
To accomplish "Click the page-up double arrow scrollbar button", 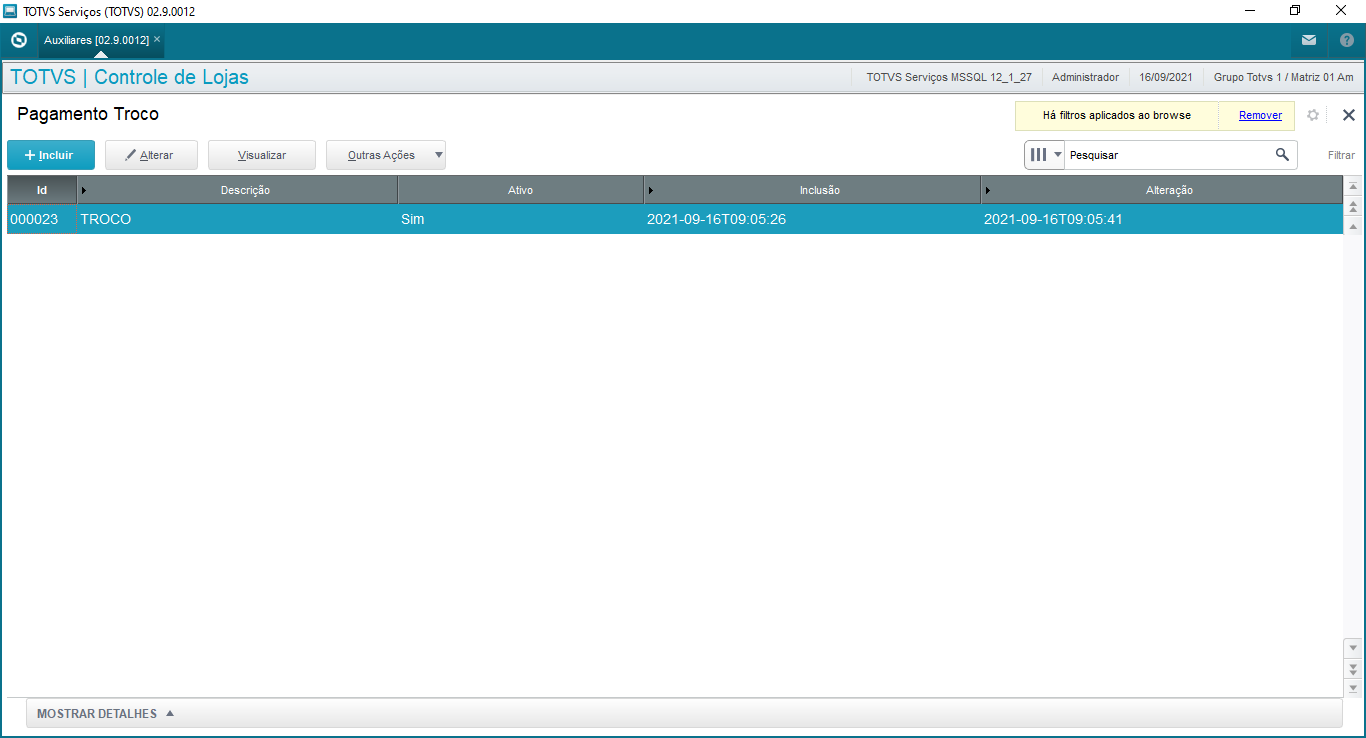I will (1353, 207).
